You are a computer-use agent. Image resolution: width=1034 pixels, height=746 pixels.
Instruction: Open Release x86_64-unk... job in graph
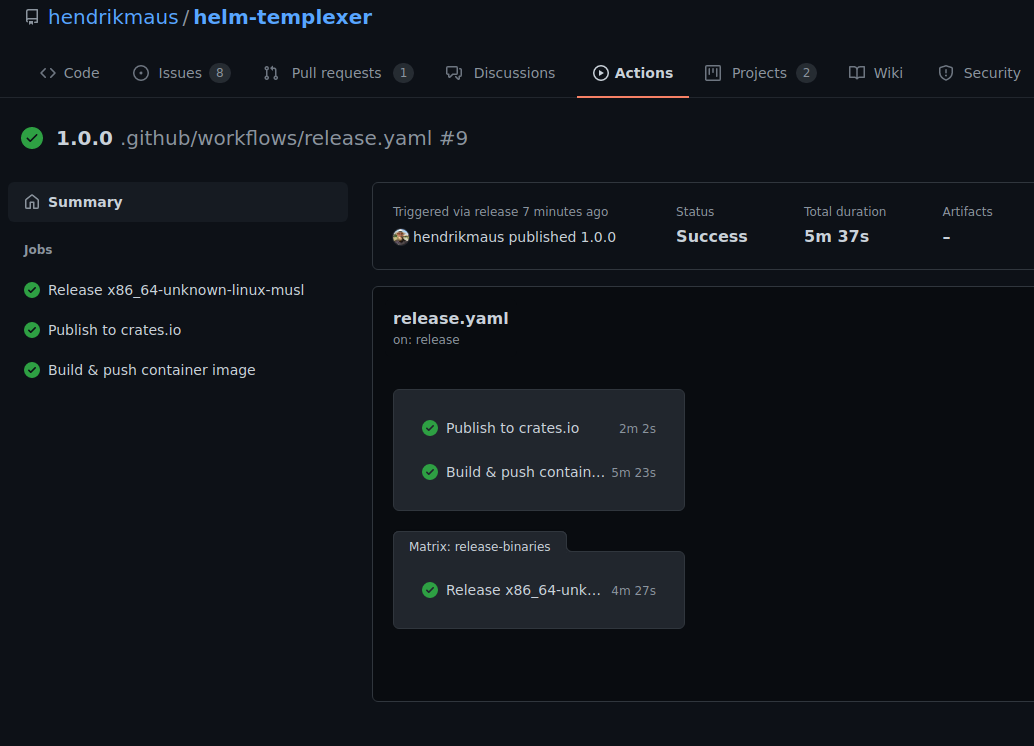click(539, 590)
